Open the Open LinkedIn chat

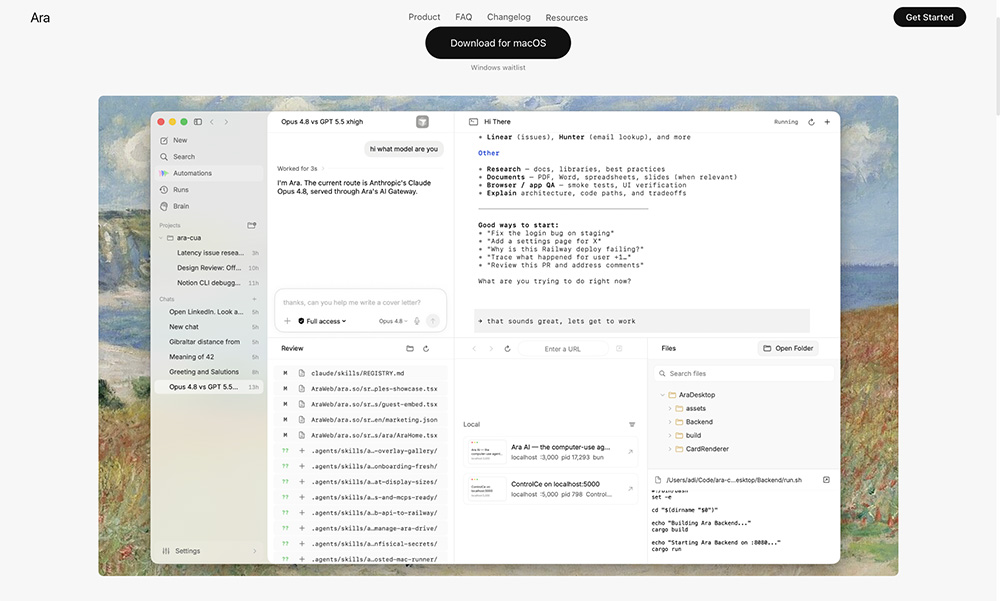tap(209, 312)
